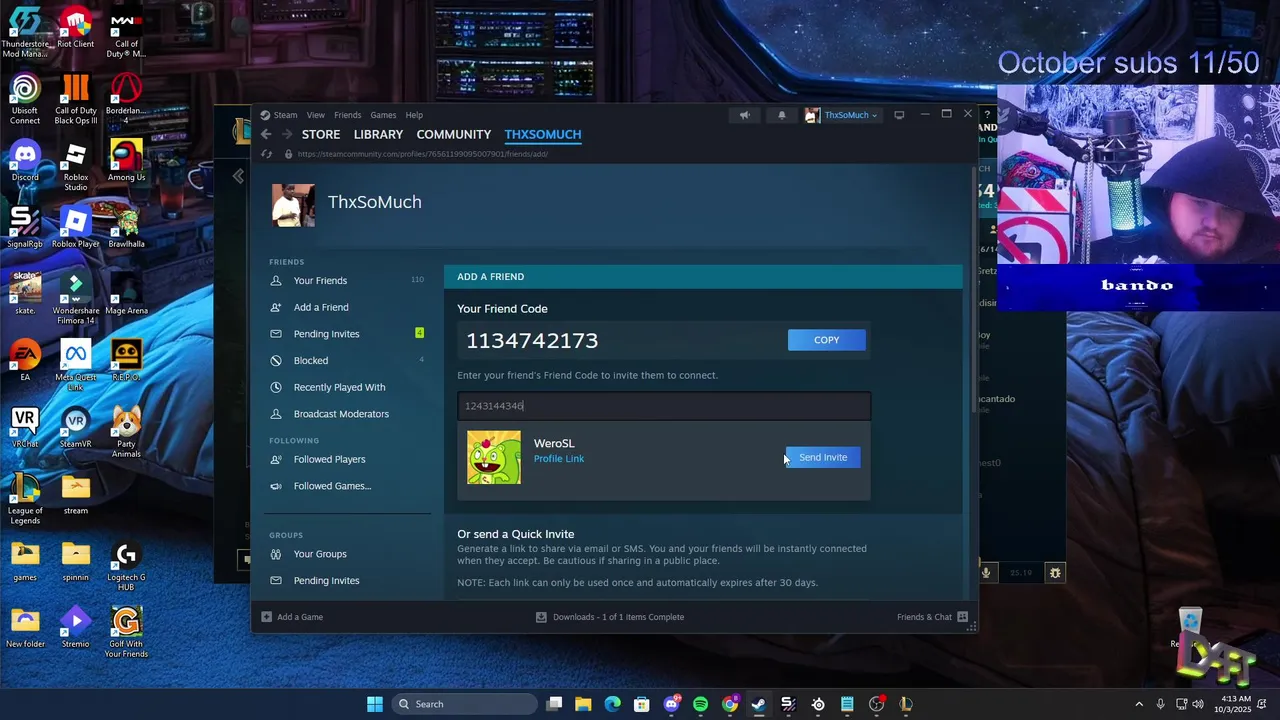Select Add a Friend in sidebar
The height and width of the screenshot is (720, 1280).
pyautogui.click(x=321, y=307)
